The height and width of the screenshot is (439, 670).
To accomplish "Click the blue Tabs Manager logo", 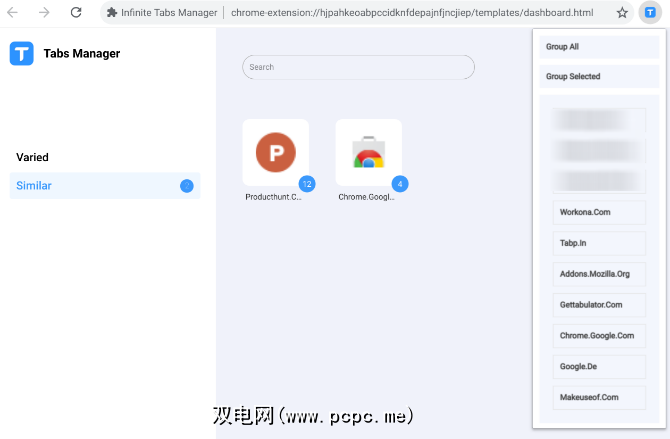I will tap(21, 53).
